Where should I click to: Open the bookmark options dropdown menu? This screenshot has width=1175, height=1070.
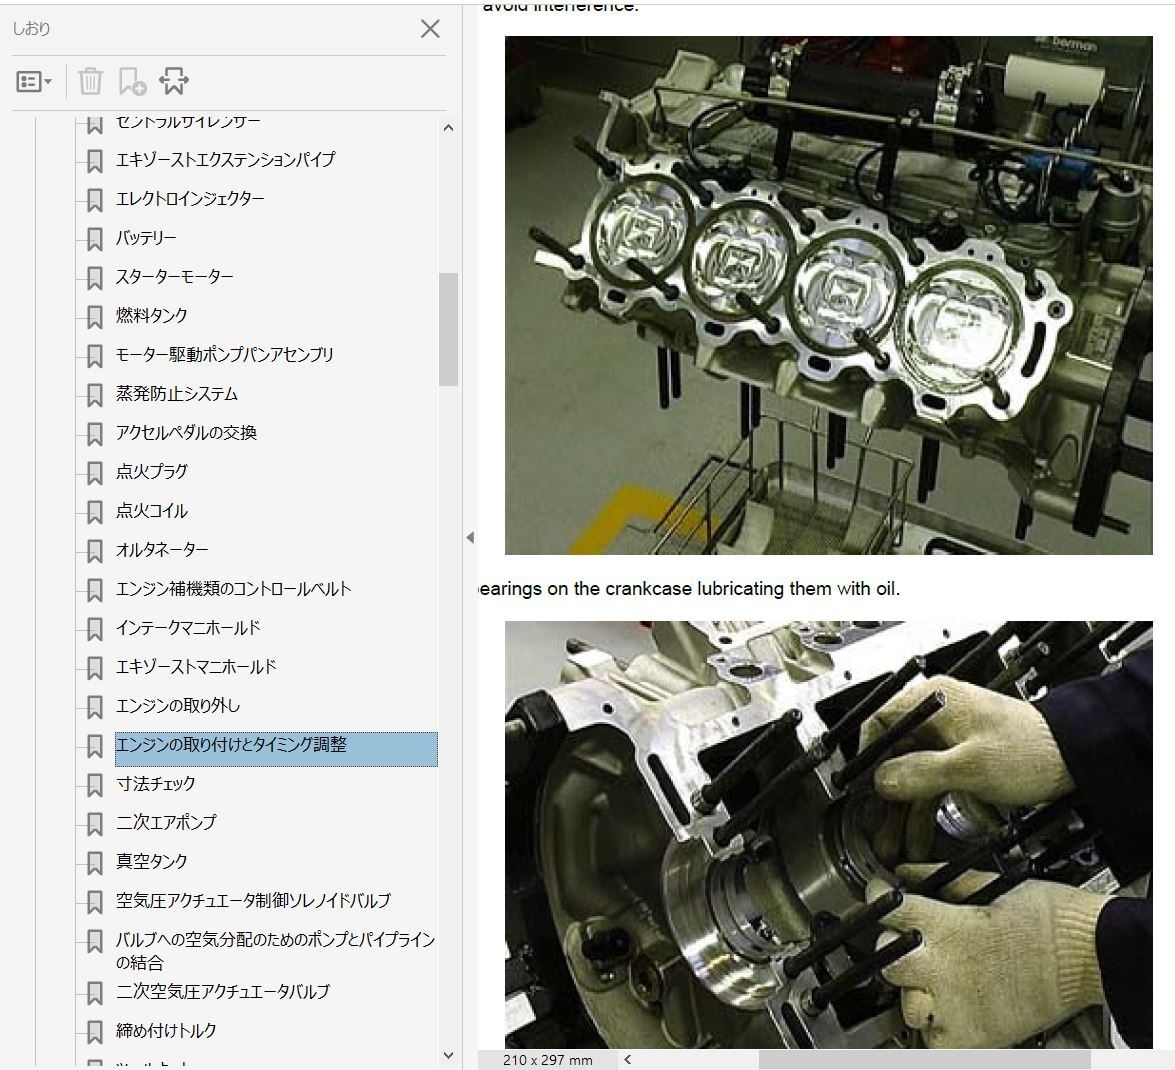point(34,82)
